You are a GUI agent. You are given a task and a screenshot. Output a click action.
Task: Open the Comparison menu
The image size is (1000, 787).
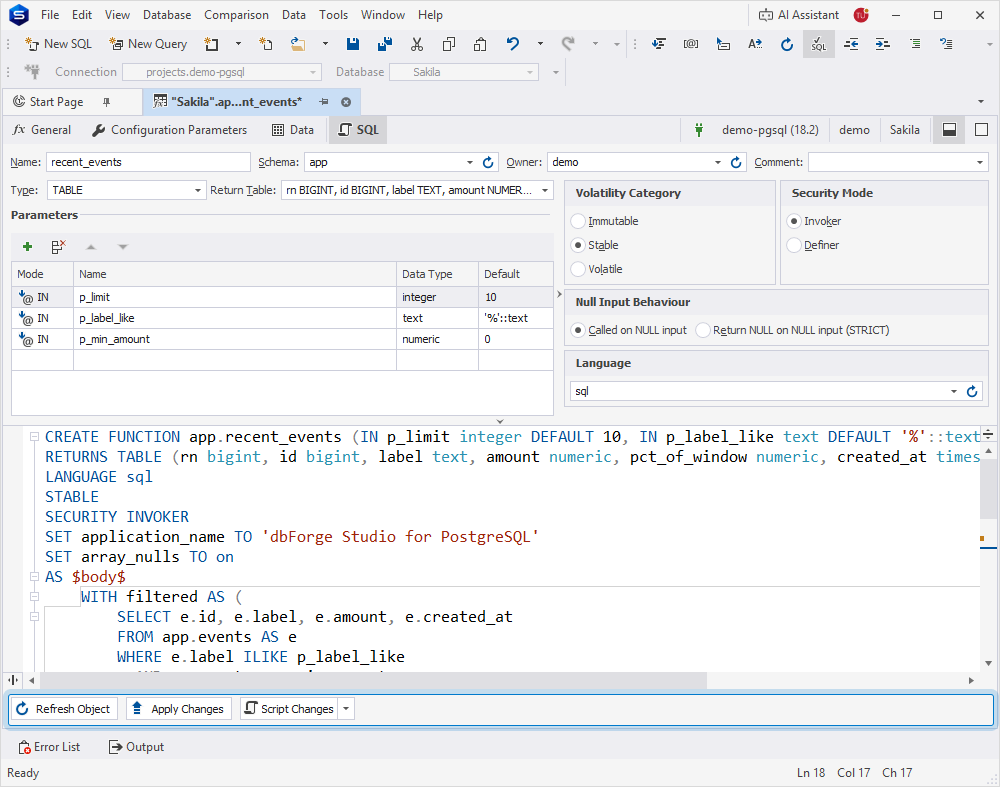click(x=236, y=15)
